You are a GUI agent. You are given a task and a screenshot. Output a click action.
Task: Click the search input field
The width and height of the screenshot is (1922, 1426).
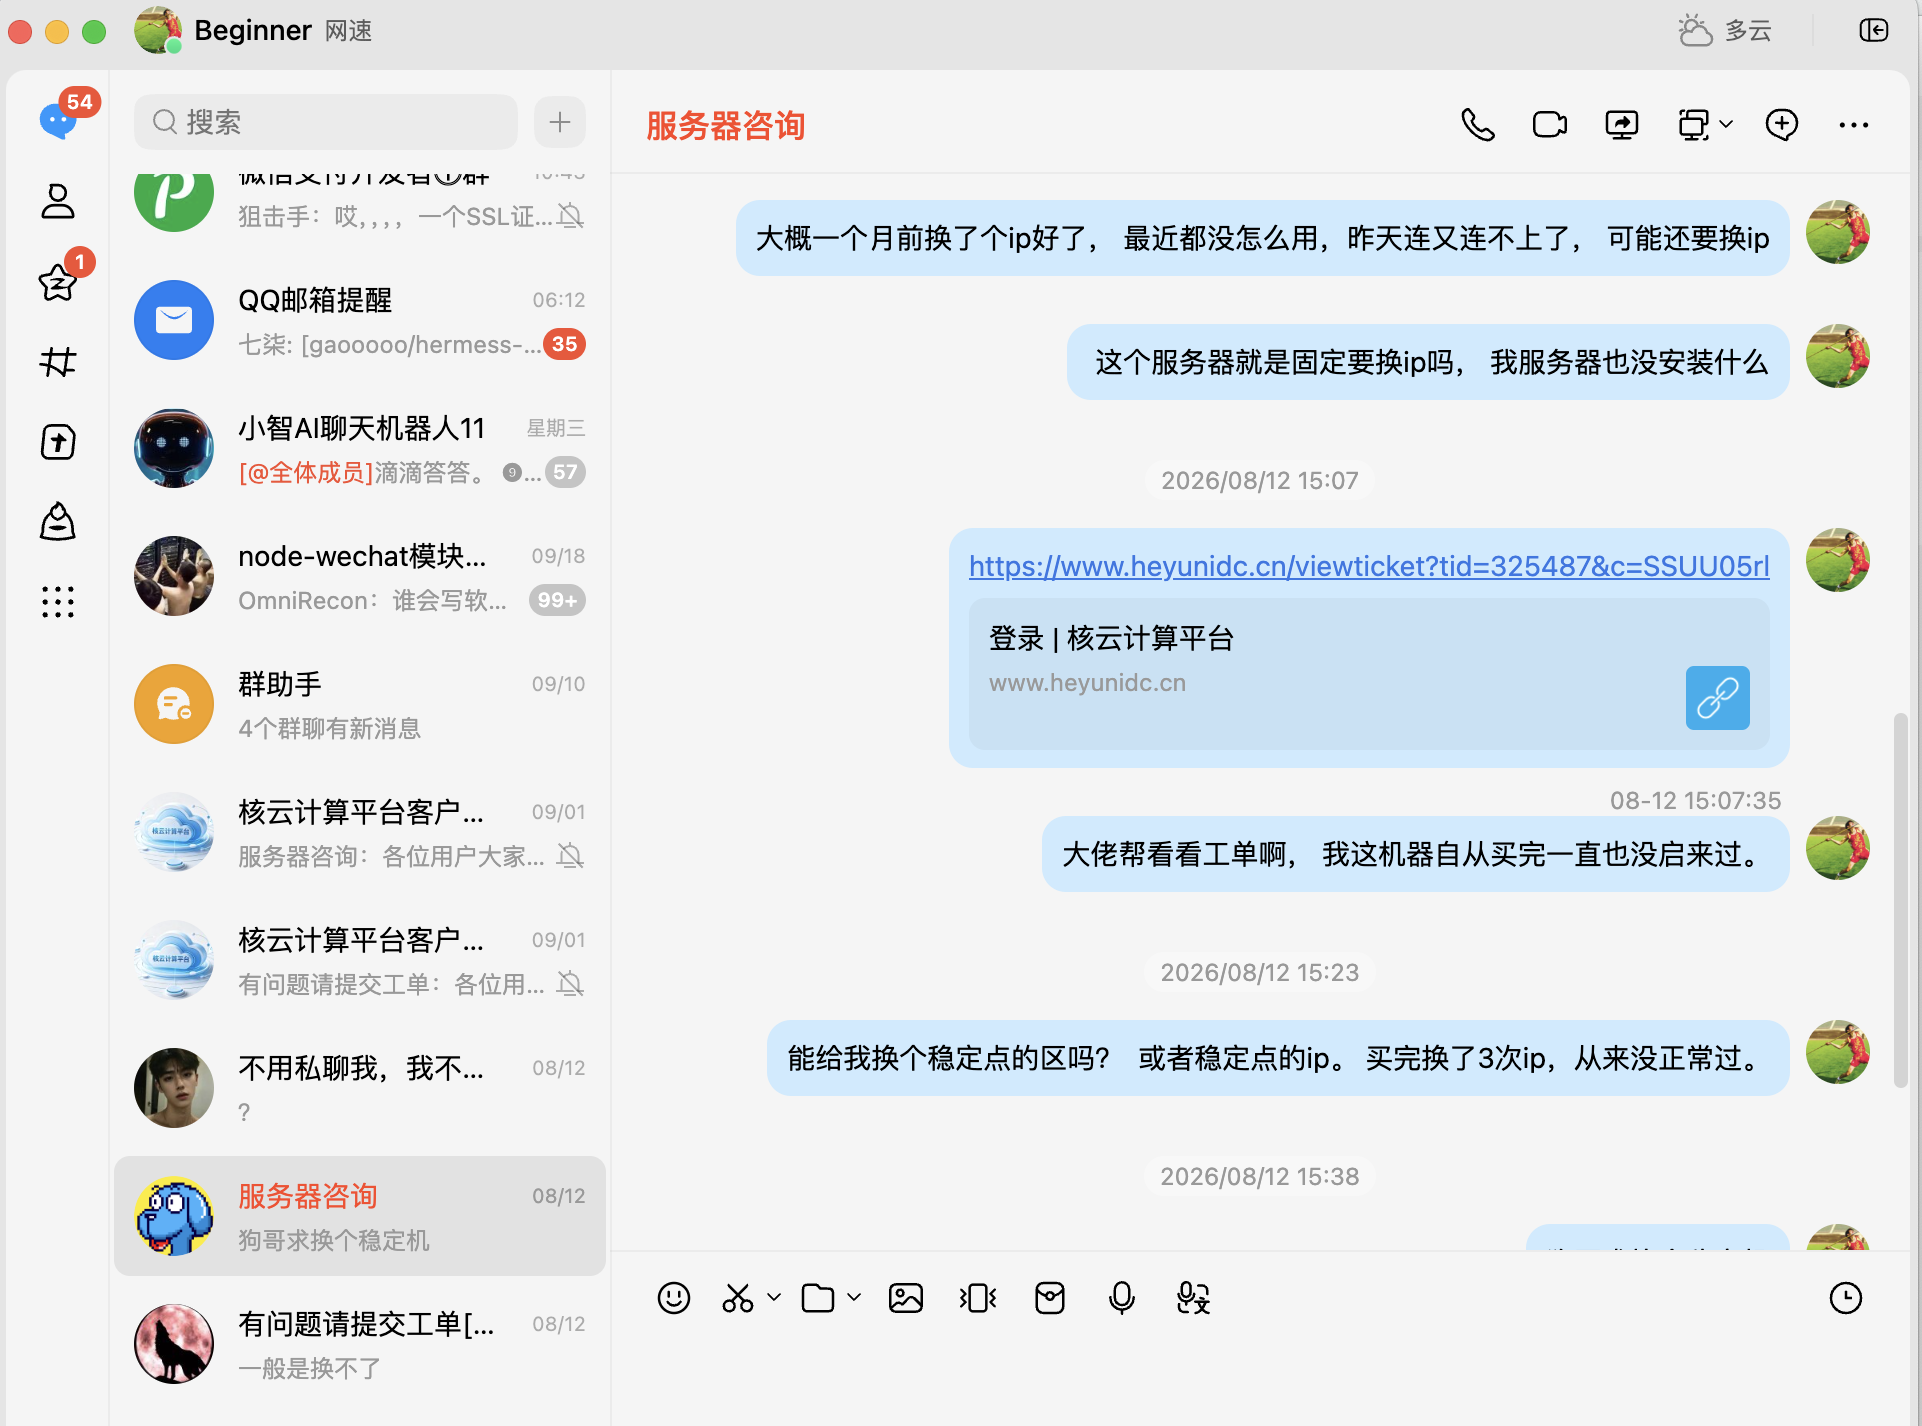point(326,122)
